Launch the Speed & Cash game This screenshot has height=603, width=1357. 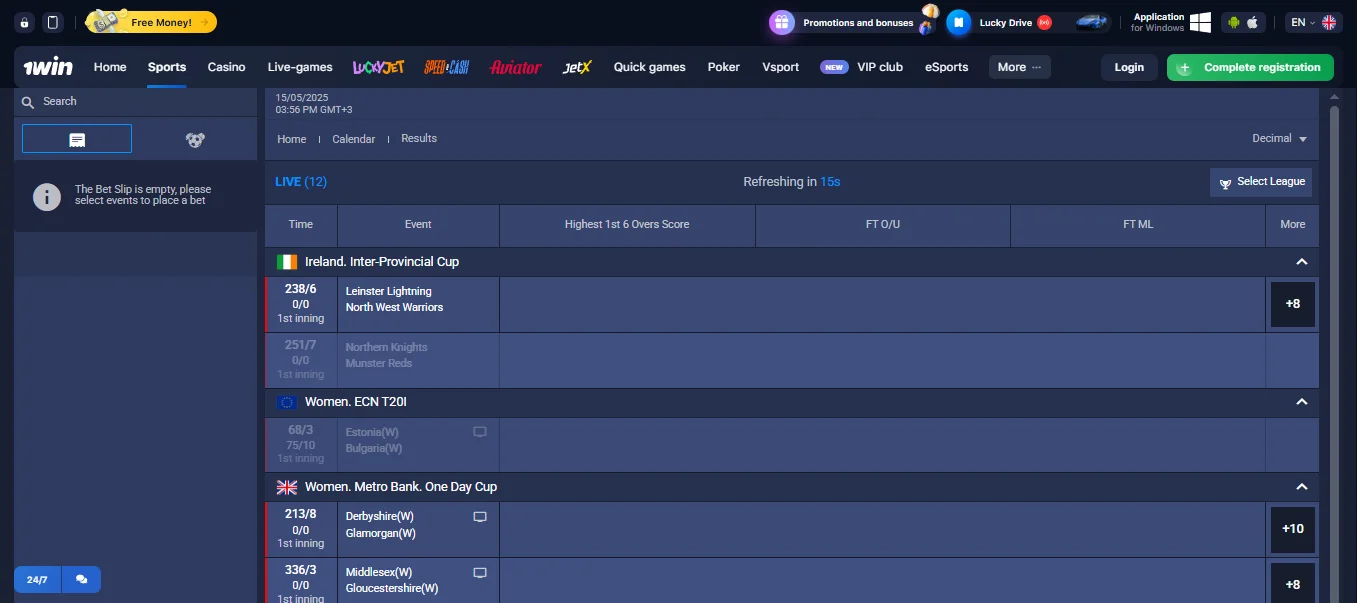(447, 67)
